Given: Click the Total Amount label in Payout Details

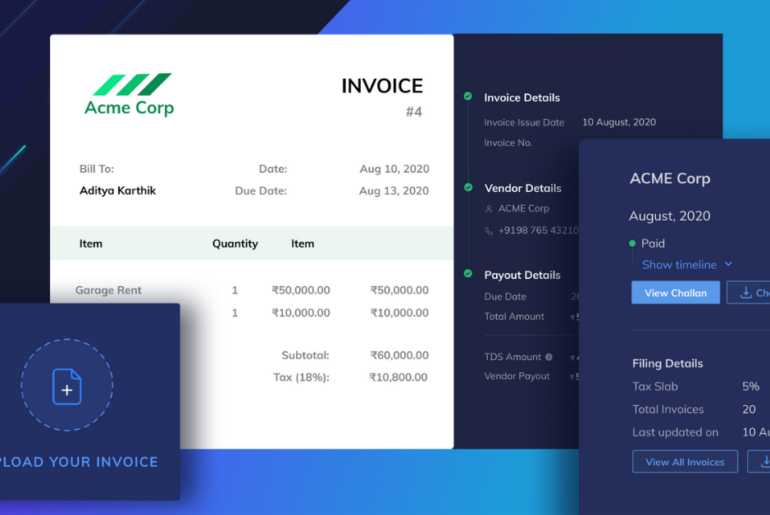Looking at the screenshot, I should 514,317.
